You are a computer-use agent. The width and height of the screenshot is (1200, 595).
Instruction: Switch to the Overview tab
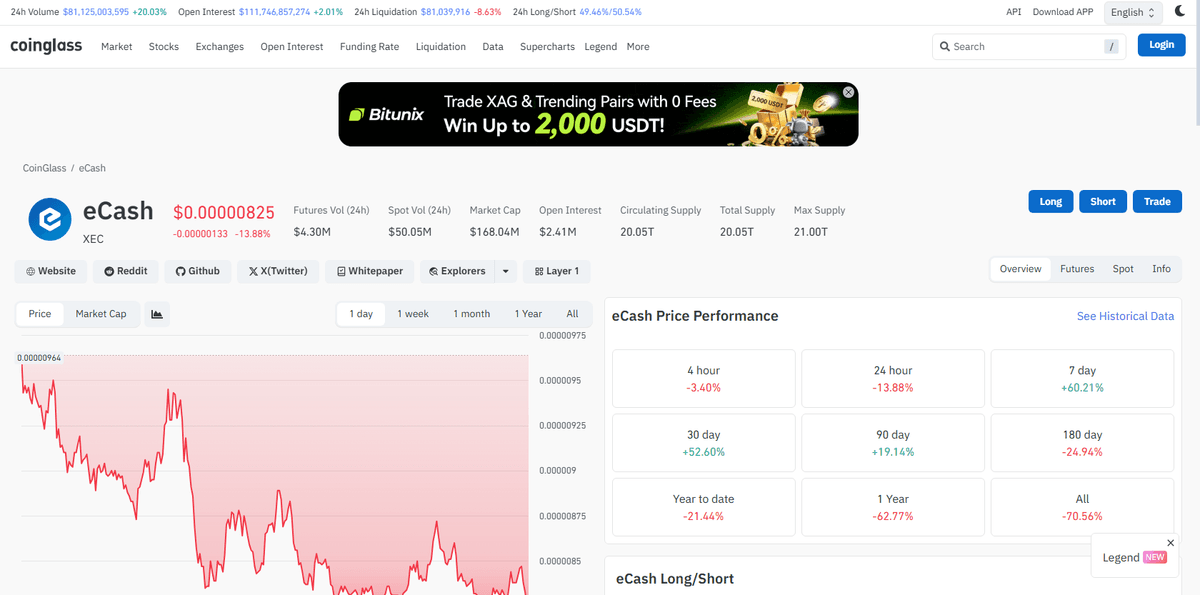tap(1021, 269)
